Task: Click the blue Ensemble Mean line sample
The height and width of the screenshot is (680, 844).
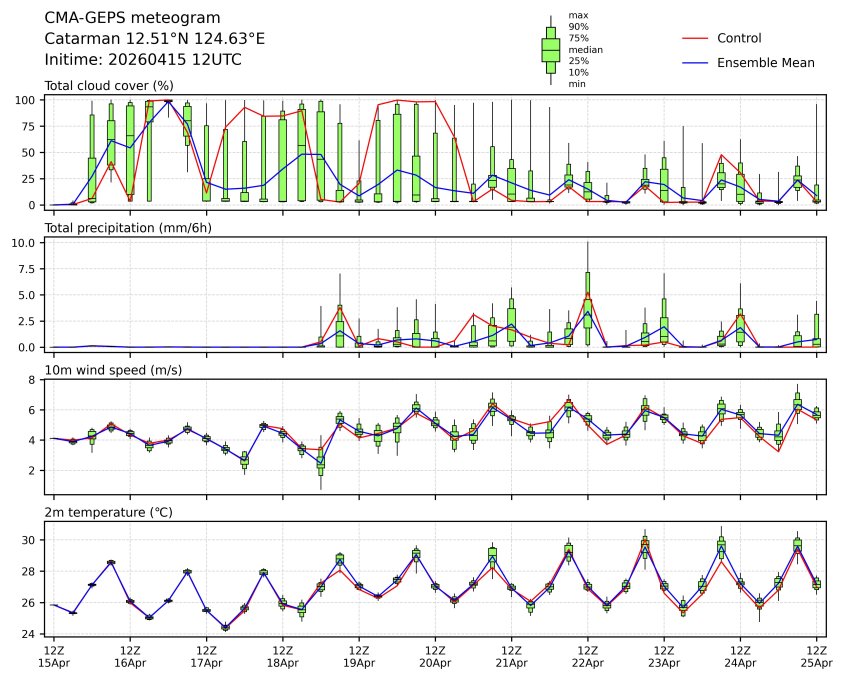Action: tap(695, 63)
